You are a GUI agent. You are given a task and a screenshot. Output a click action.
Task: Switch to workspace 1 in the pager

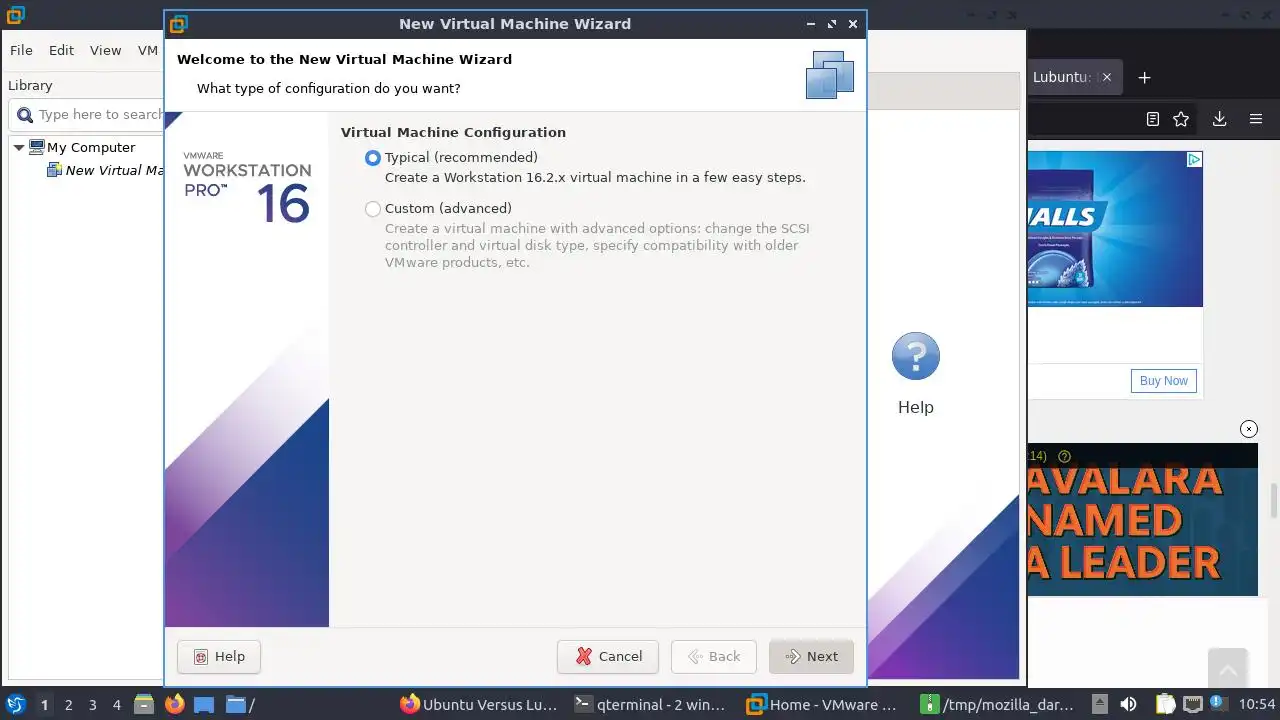pos(44,705)
